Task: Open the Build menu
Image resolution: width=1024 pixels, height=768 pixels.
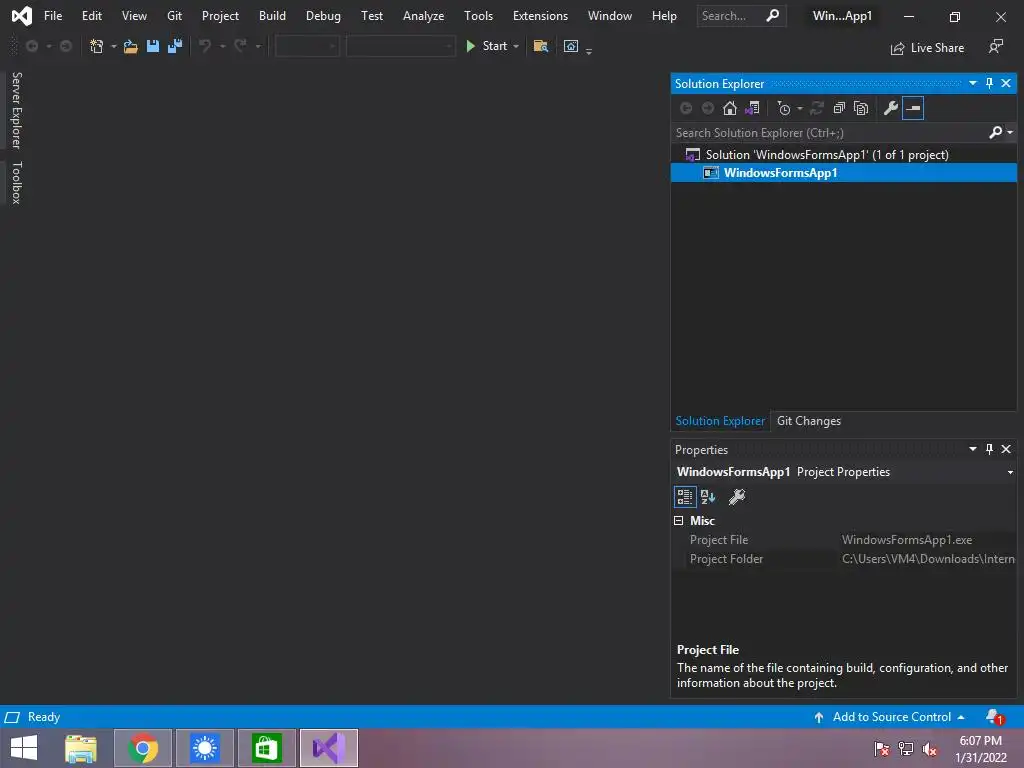Action: pyautogui.click(x=272, y=16)
